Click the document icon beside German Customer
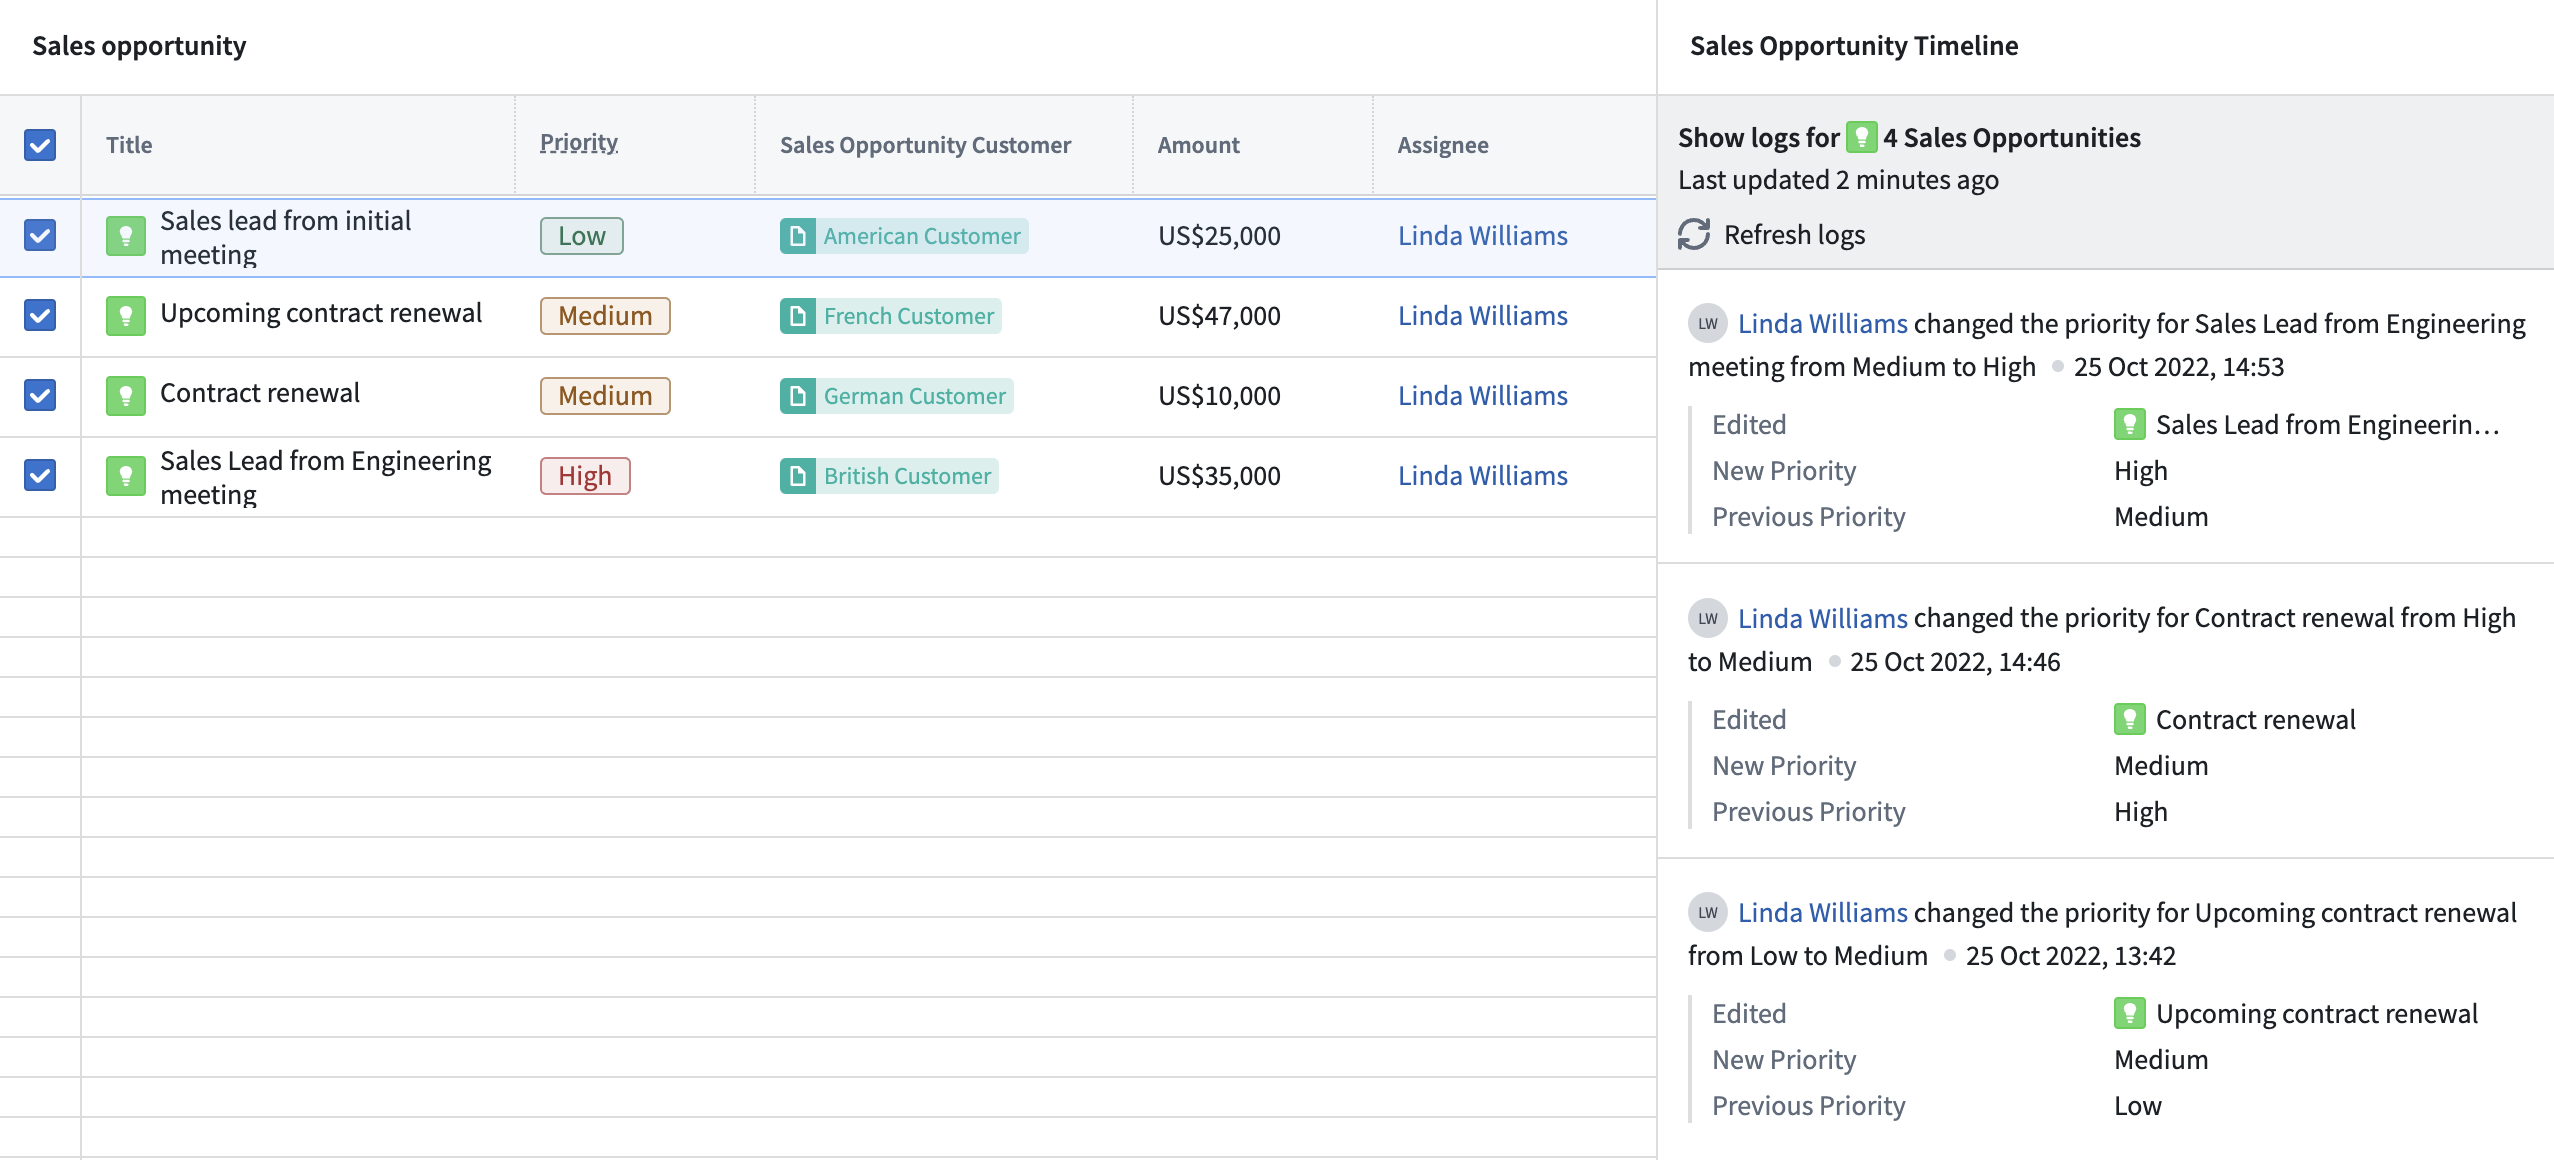Viewport: 2554px width, 1160px height. tap(797, 396)
